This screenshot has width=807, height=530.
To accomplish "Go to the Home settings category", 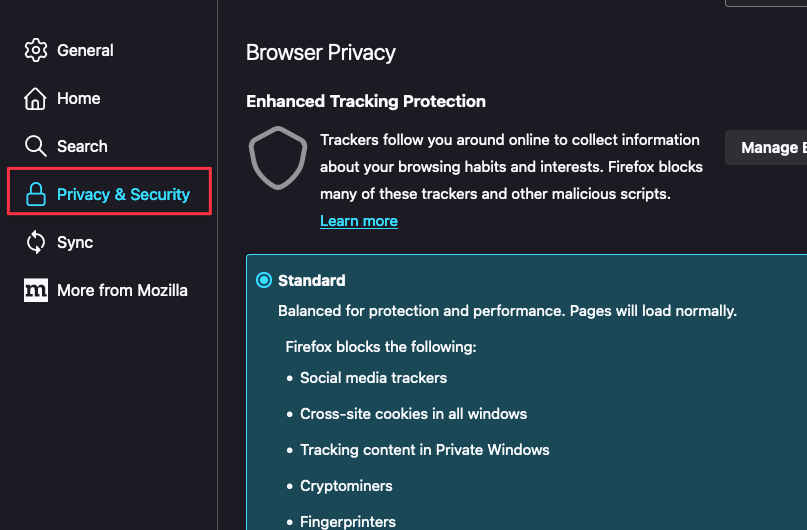I will (x=78, y=98).
